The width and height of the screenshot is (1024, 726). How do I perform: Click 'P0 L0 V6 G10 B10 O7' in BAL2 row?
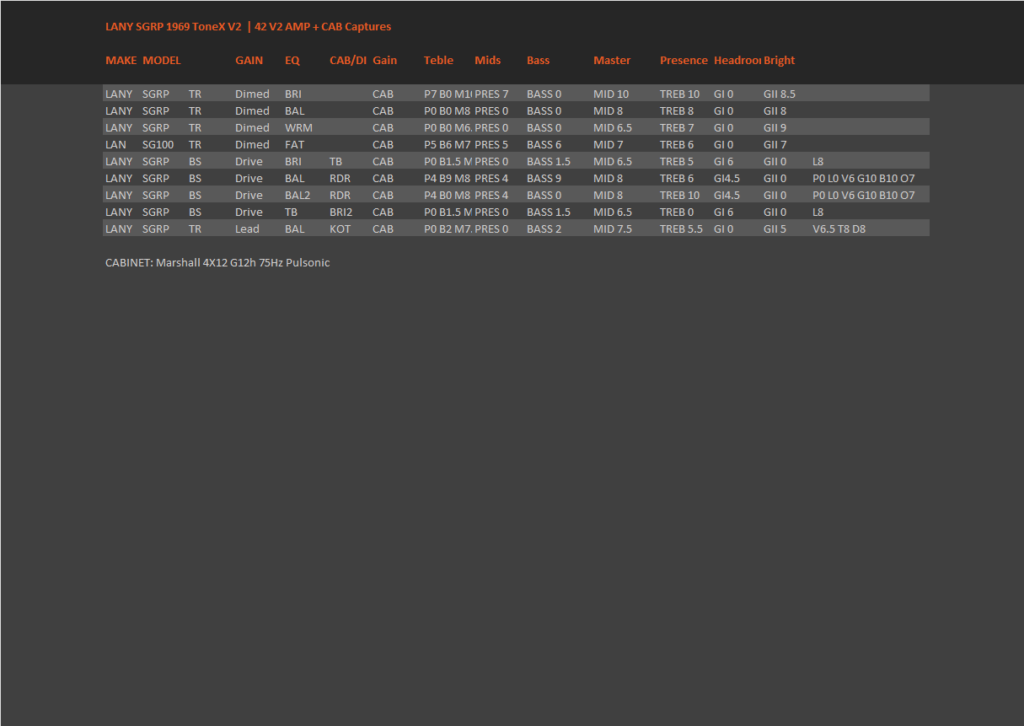click(863, 195)
